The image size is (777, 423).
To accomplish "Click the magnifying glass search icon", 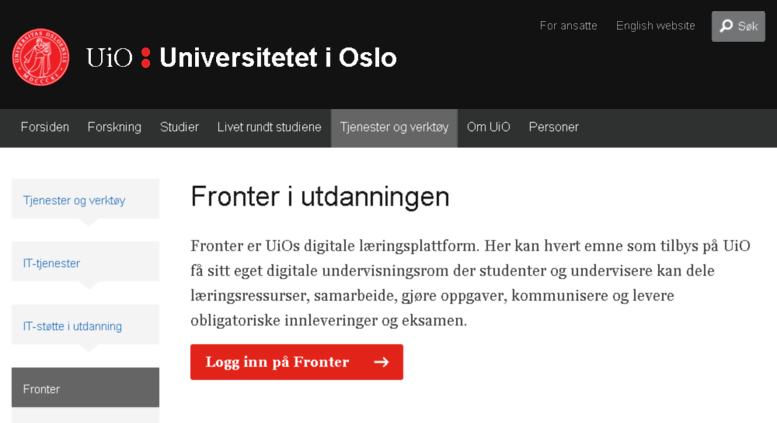I will coord(726,26).
